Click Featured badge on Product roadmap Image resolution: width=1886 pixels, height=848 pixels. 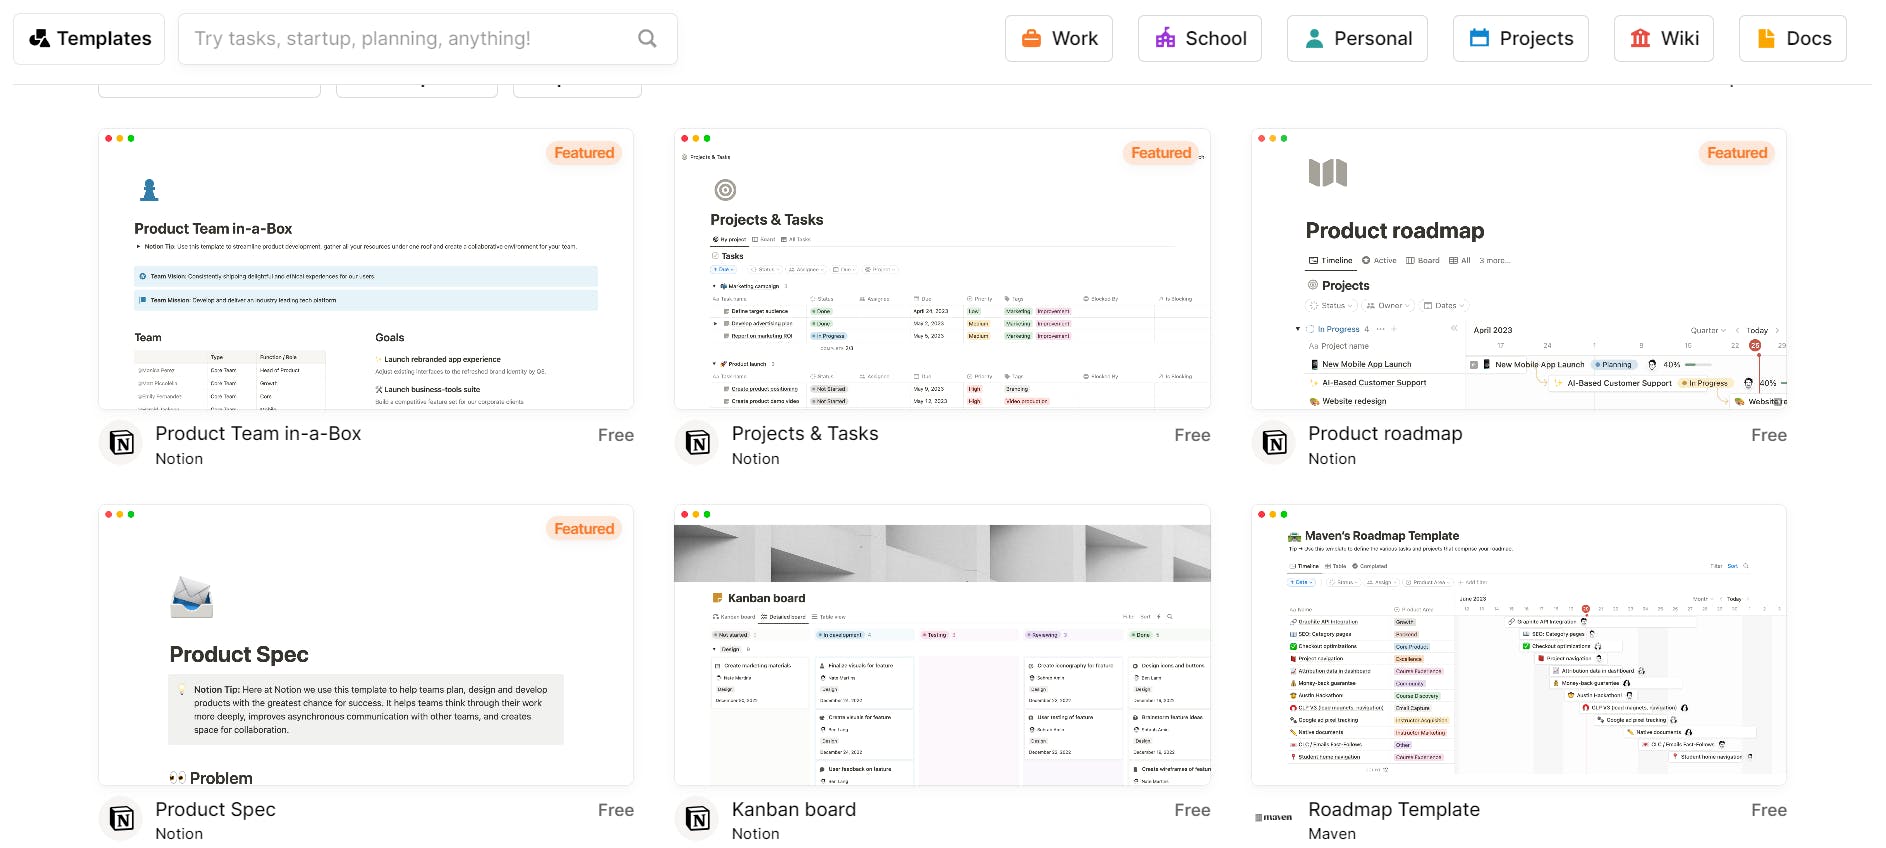coord(1737,153)
